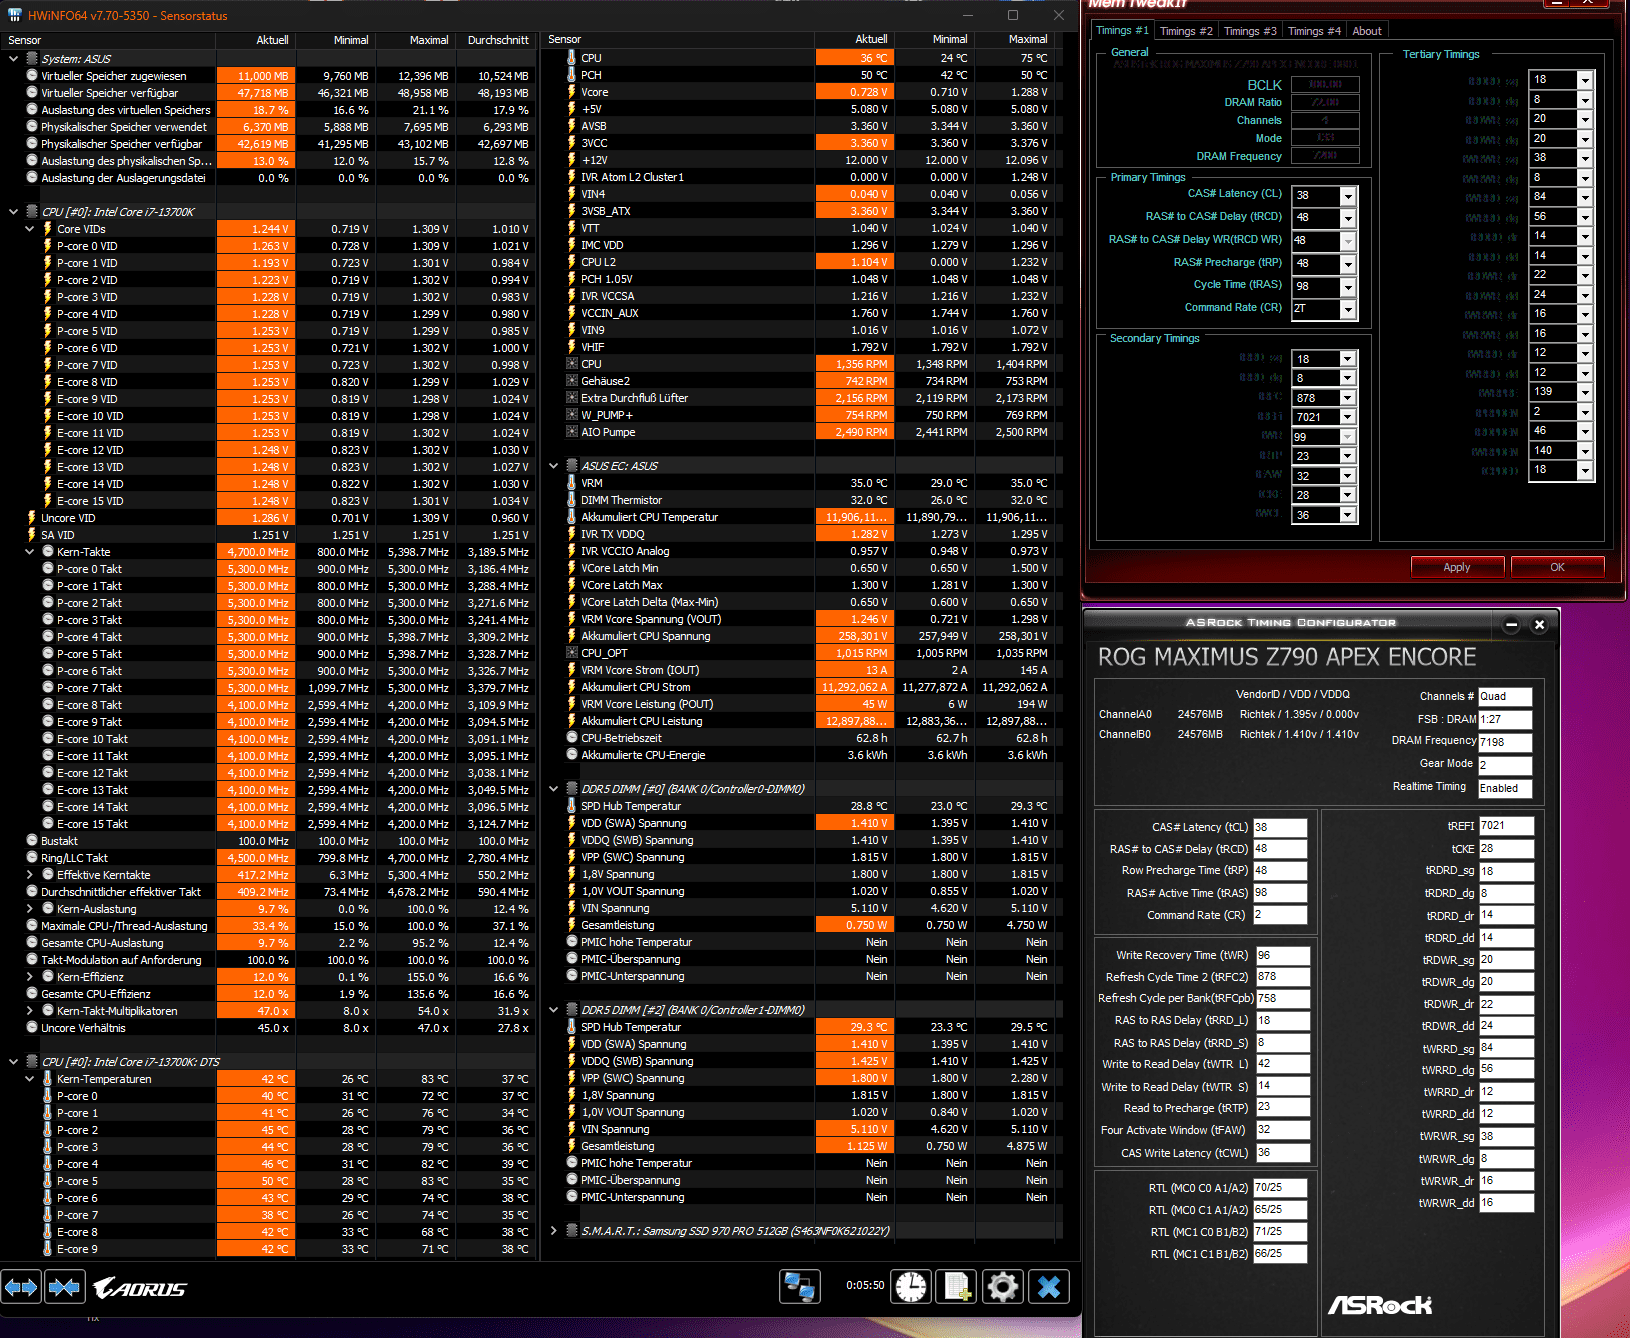Click the chip icon of S.M.A.R.T. Samsung SSD entry

pos(572,1231)
